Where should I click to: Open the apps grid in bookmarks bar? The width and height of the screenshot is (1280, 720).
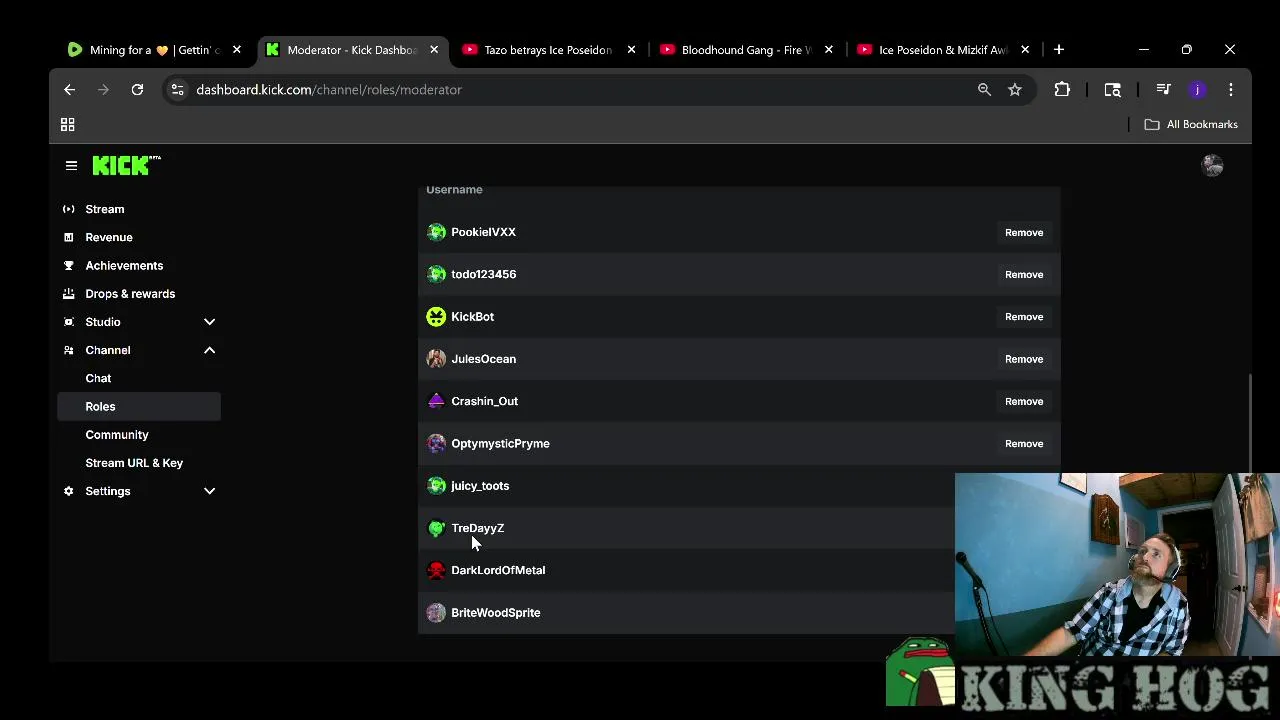68,125
